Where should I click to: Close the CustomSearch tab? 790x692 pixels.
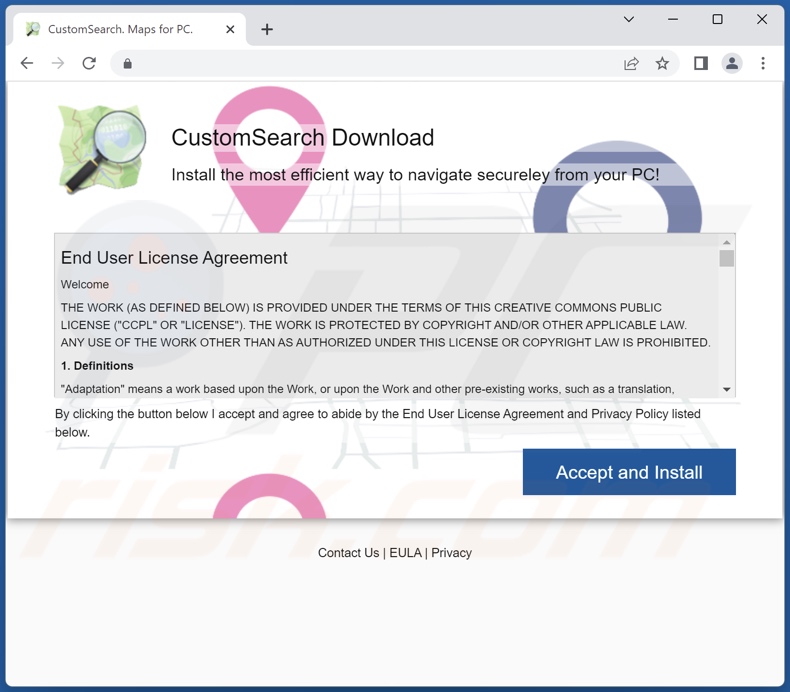coord(230,29)
